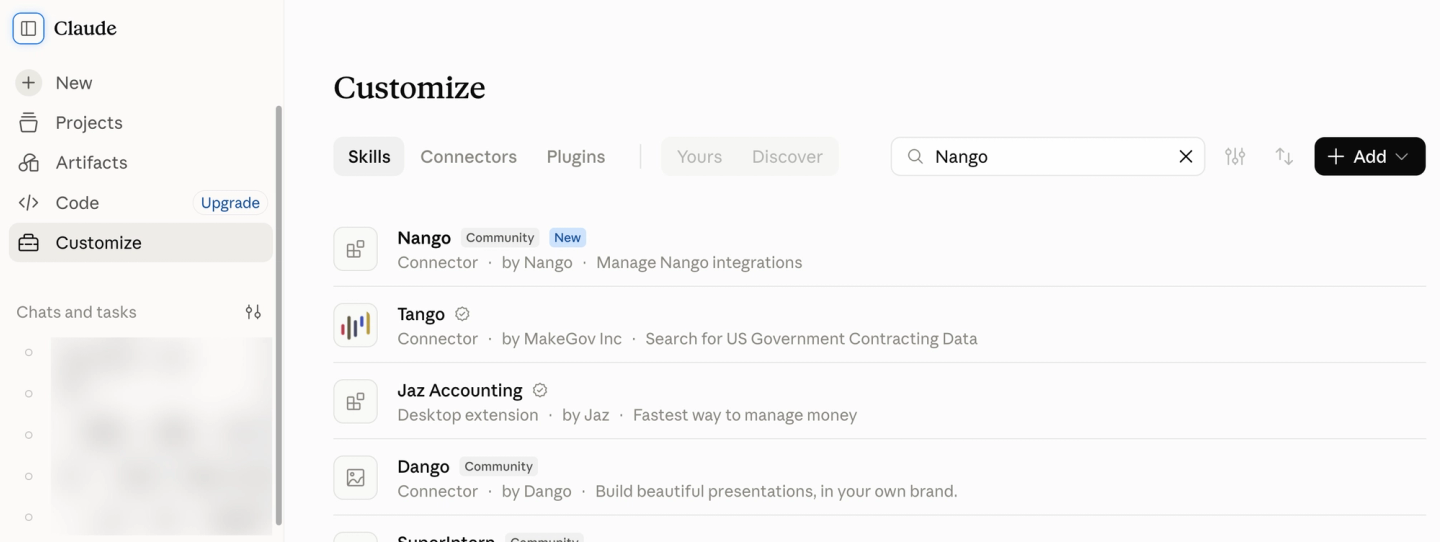Click the Nango connector icon
This screenshot has width=1440, height=542.
coord(355,249)
